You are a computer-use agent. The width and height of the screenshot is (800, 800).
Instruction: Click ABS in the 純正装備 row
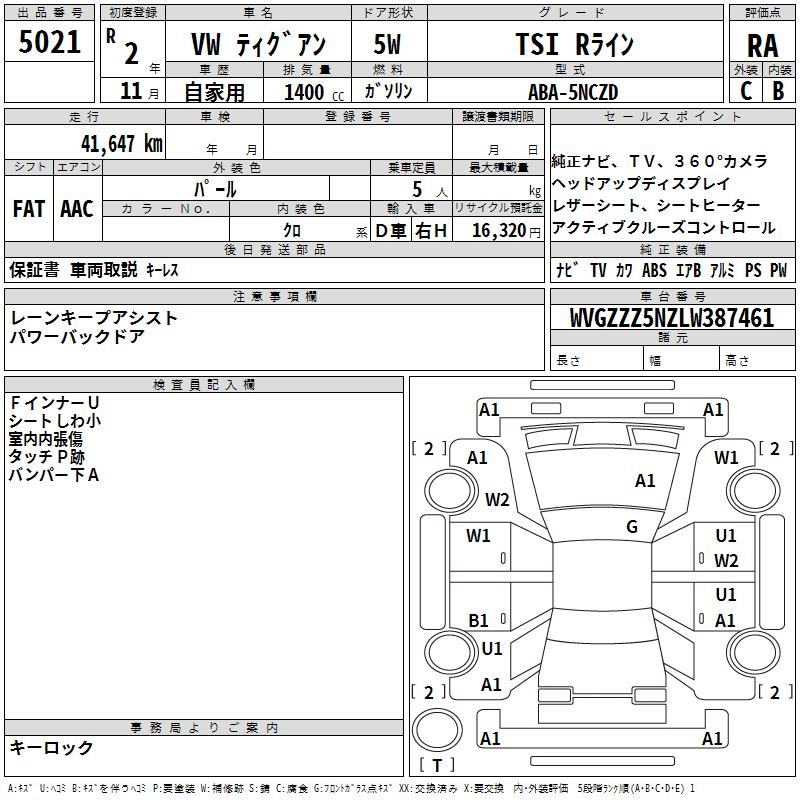tap(654, 270)
